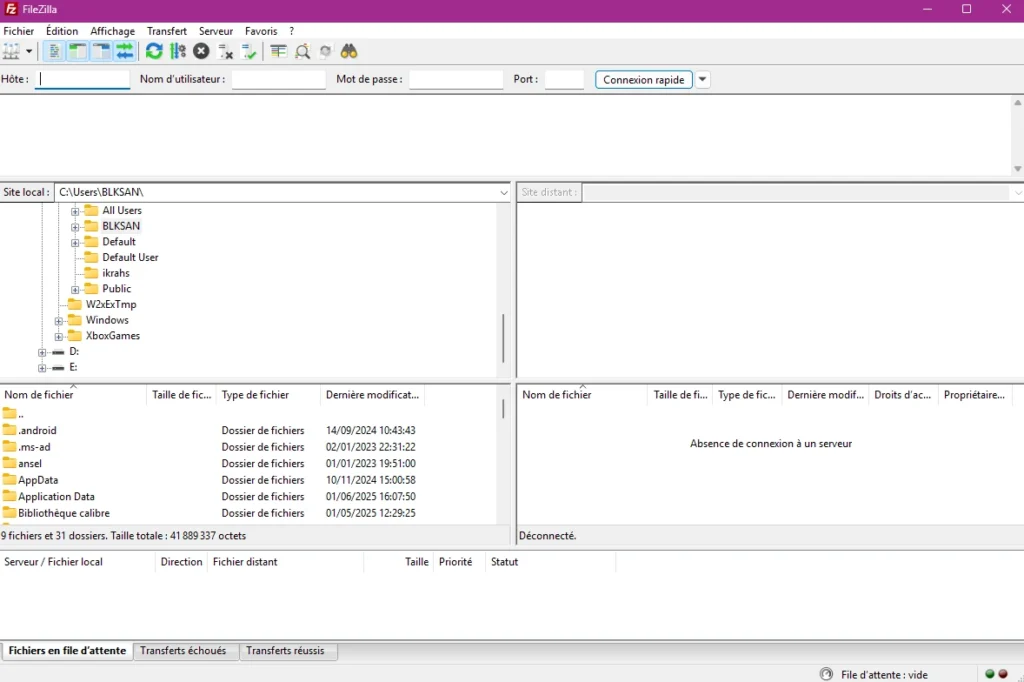Select the BLKSAN folder in the tree
This screenshot has width=1024, height=682.
point(121,226)
